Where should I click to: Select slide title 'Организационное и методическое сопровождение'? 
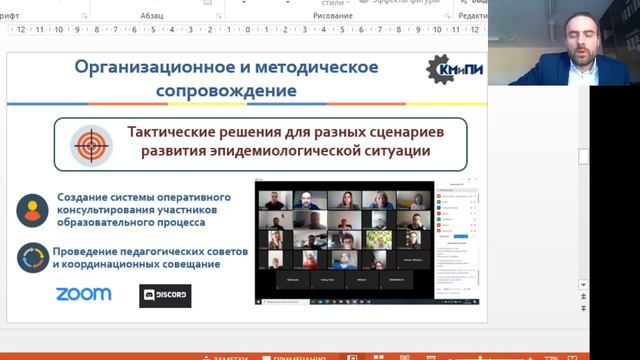(226, 78)
